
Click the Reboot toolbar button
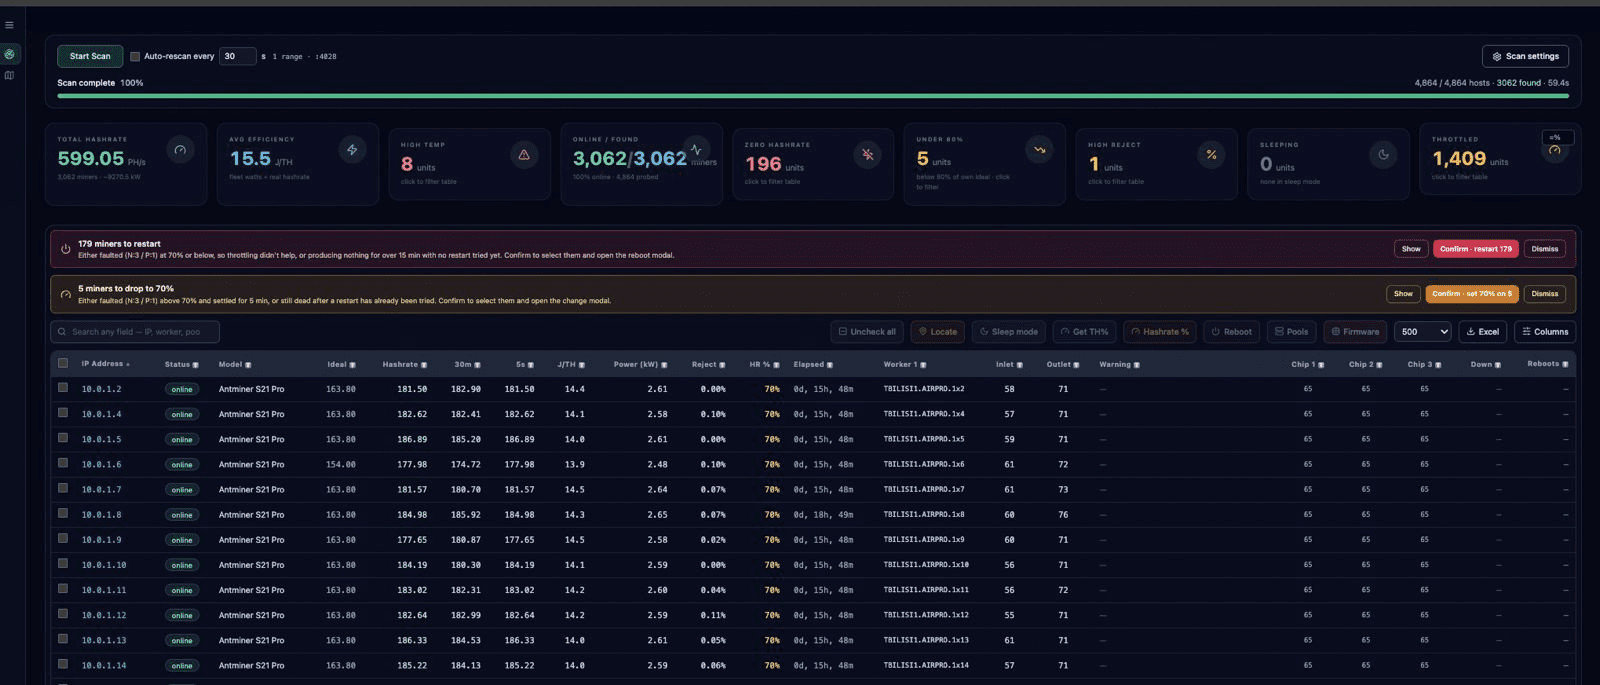1232,332
